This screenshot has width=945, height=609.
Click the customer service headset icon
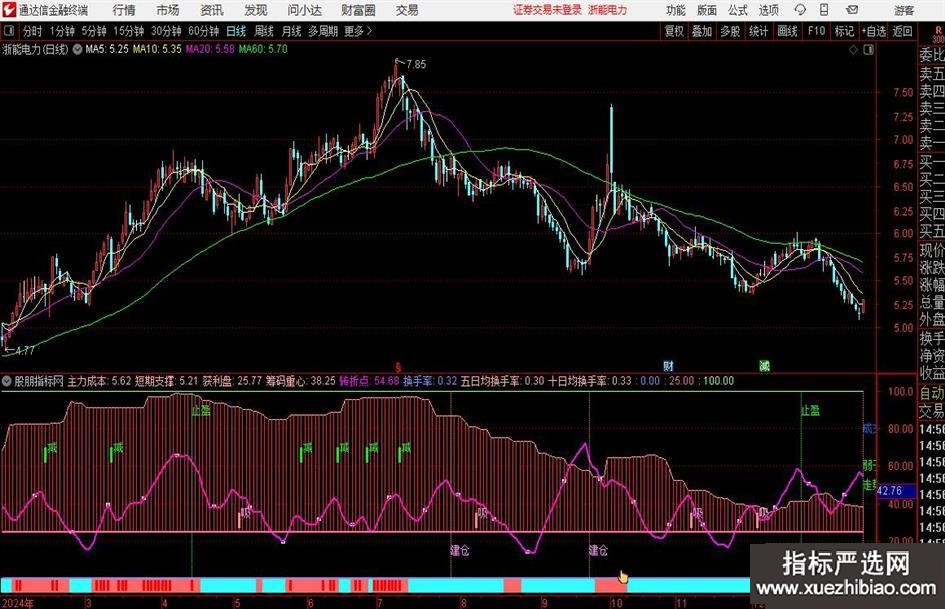800,10
